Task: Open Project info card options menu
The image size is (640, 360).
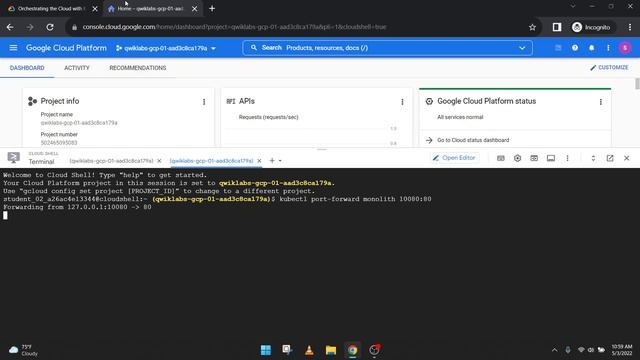Action: (204, 102)
